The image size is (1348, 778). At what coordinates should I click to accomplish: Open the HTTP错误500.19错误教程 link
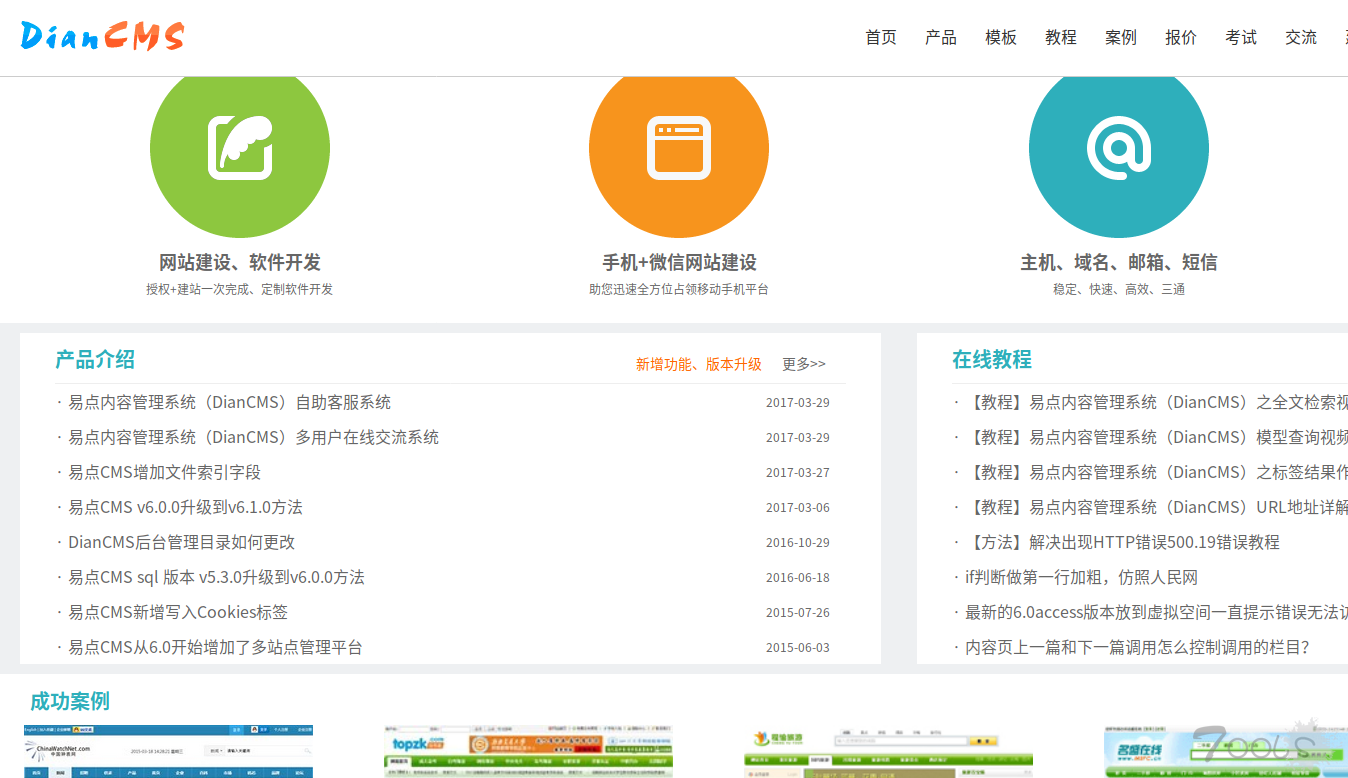tap(1122, 542)
